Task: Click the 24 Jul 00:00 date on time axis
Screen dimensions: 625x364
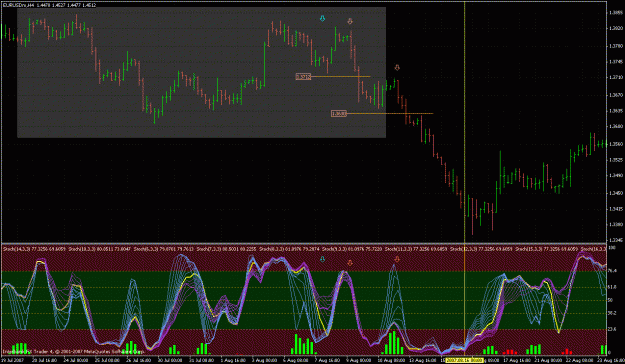Action: pyautogui.click(x=76, y=360)
